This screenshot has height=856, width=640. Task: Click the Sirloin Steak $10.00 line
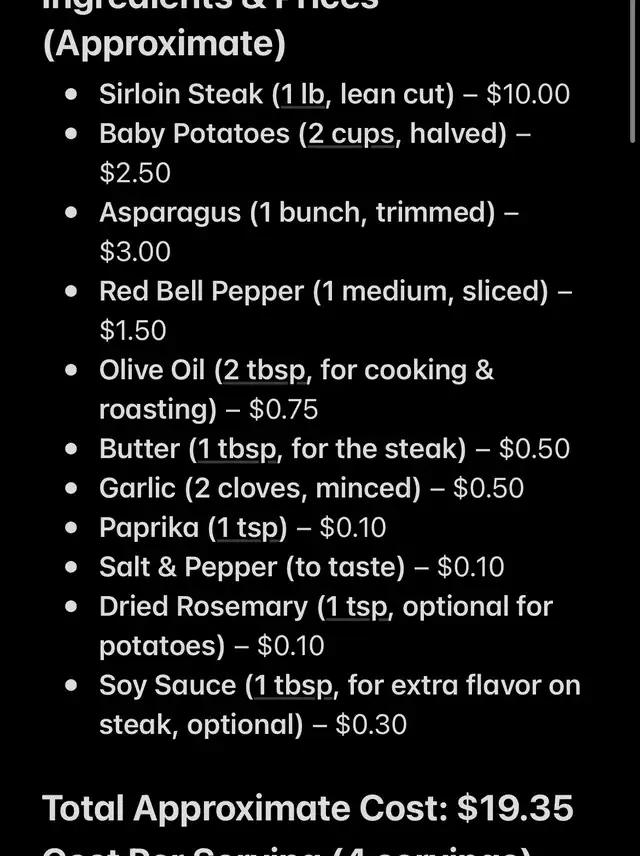(x=334, y=94)
